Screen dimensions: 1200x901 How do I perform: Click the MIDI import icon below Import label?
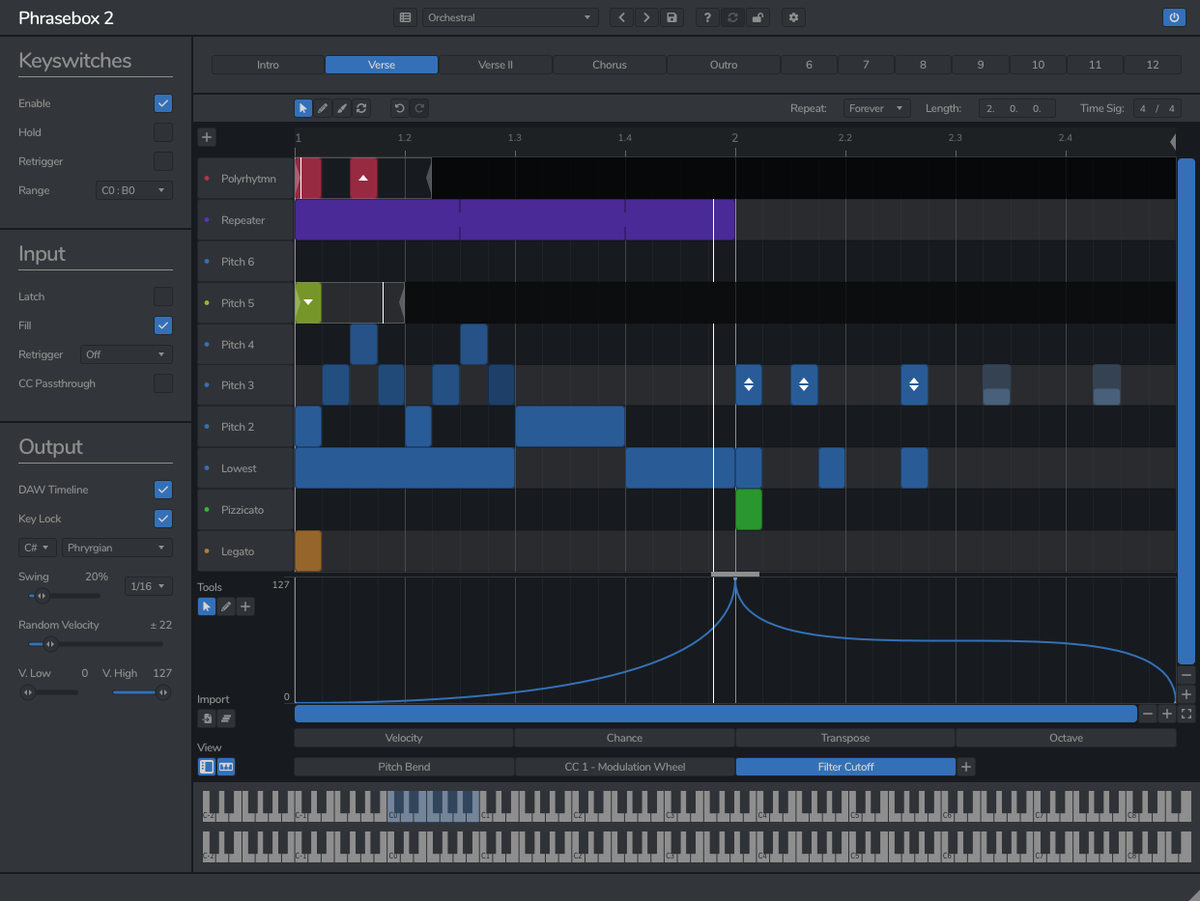coord(207,718)
